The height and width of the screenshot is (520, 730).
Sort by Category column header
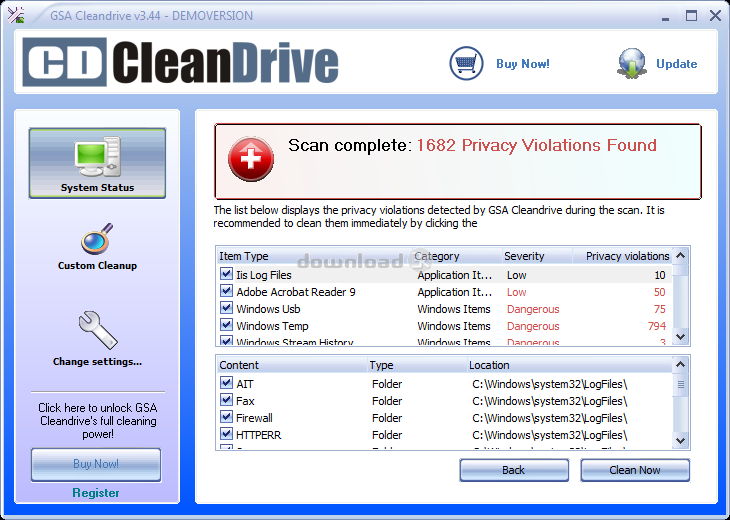(456, 256)
